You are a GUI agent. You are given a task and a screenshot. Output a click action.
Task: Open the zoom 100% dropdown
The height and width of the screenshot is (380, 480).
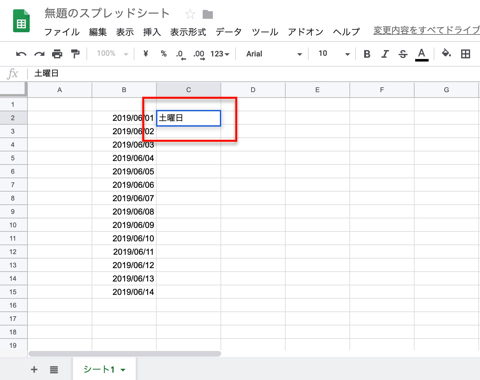point(112,53)
